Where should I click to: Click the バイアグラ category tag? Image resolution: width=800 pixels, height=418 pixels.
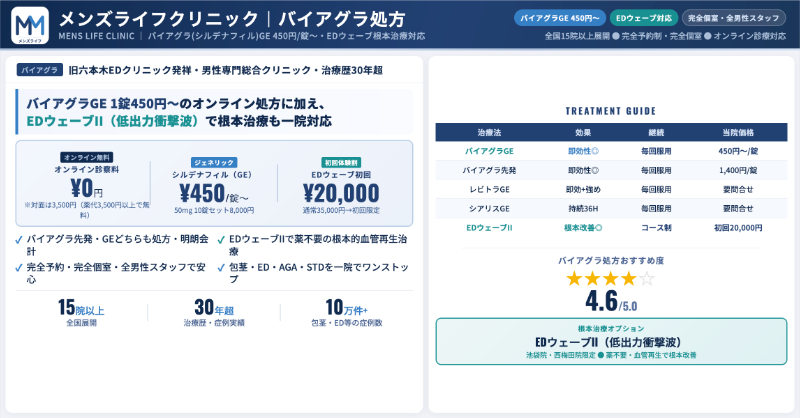39,71
